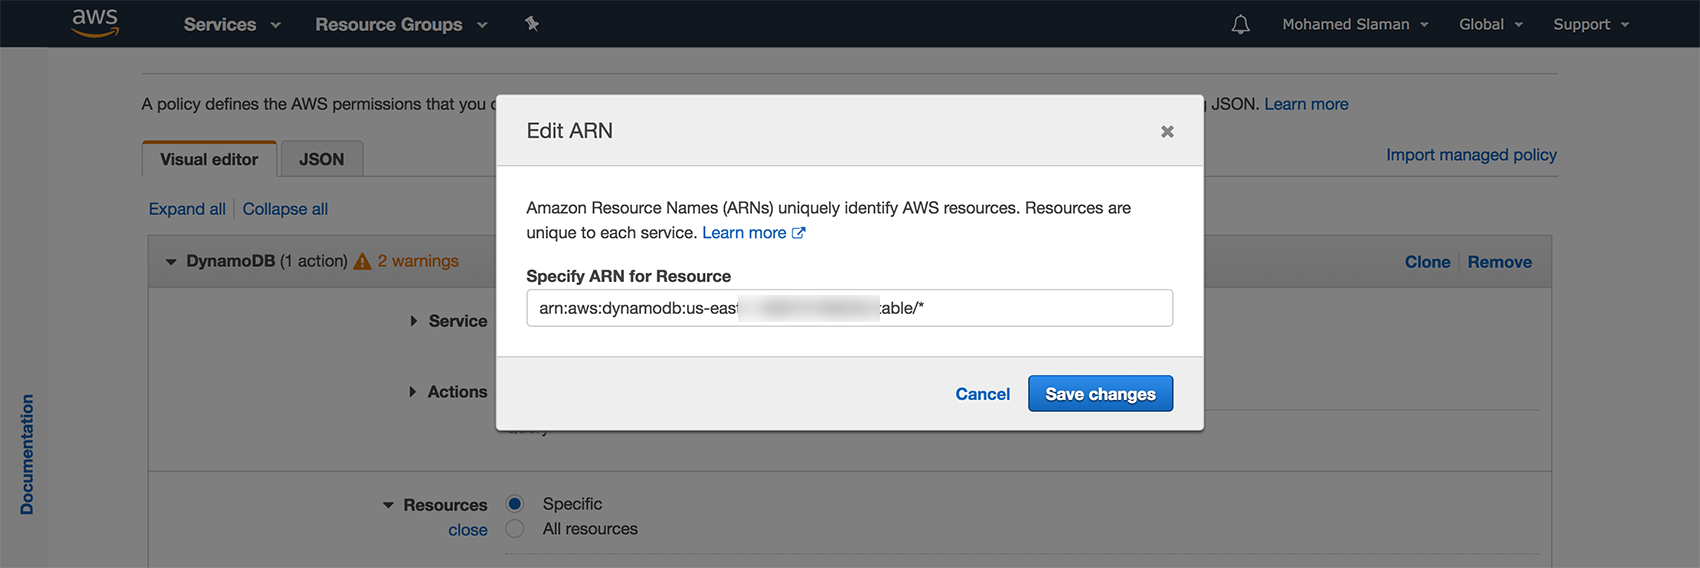Click the 2 warnings indicator
This screenshot has height=568, width=1700.
(406, 261)
